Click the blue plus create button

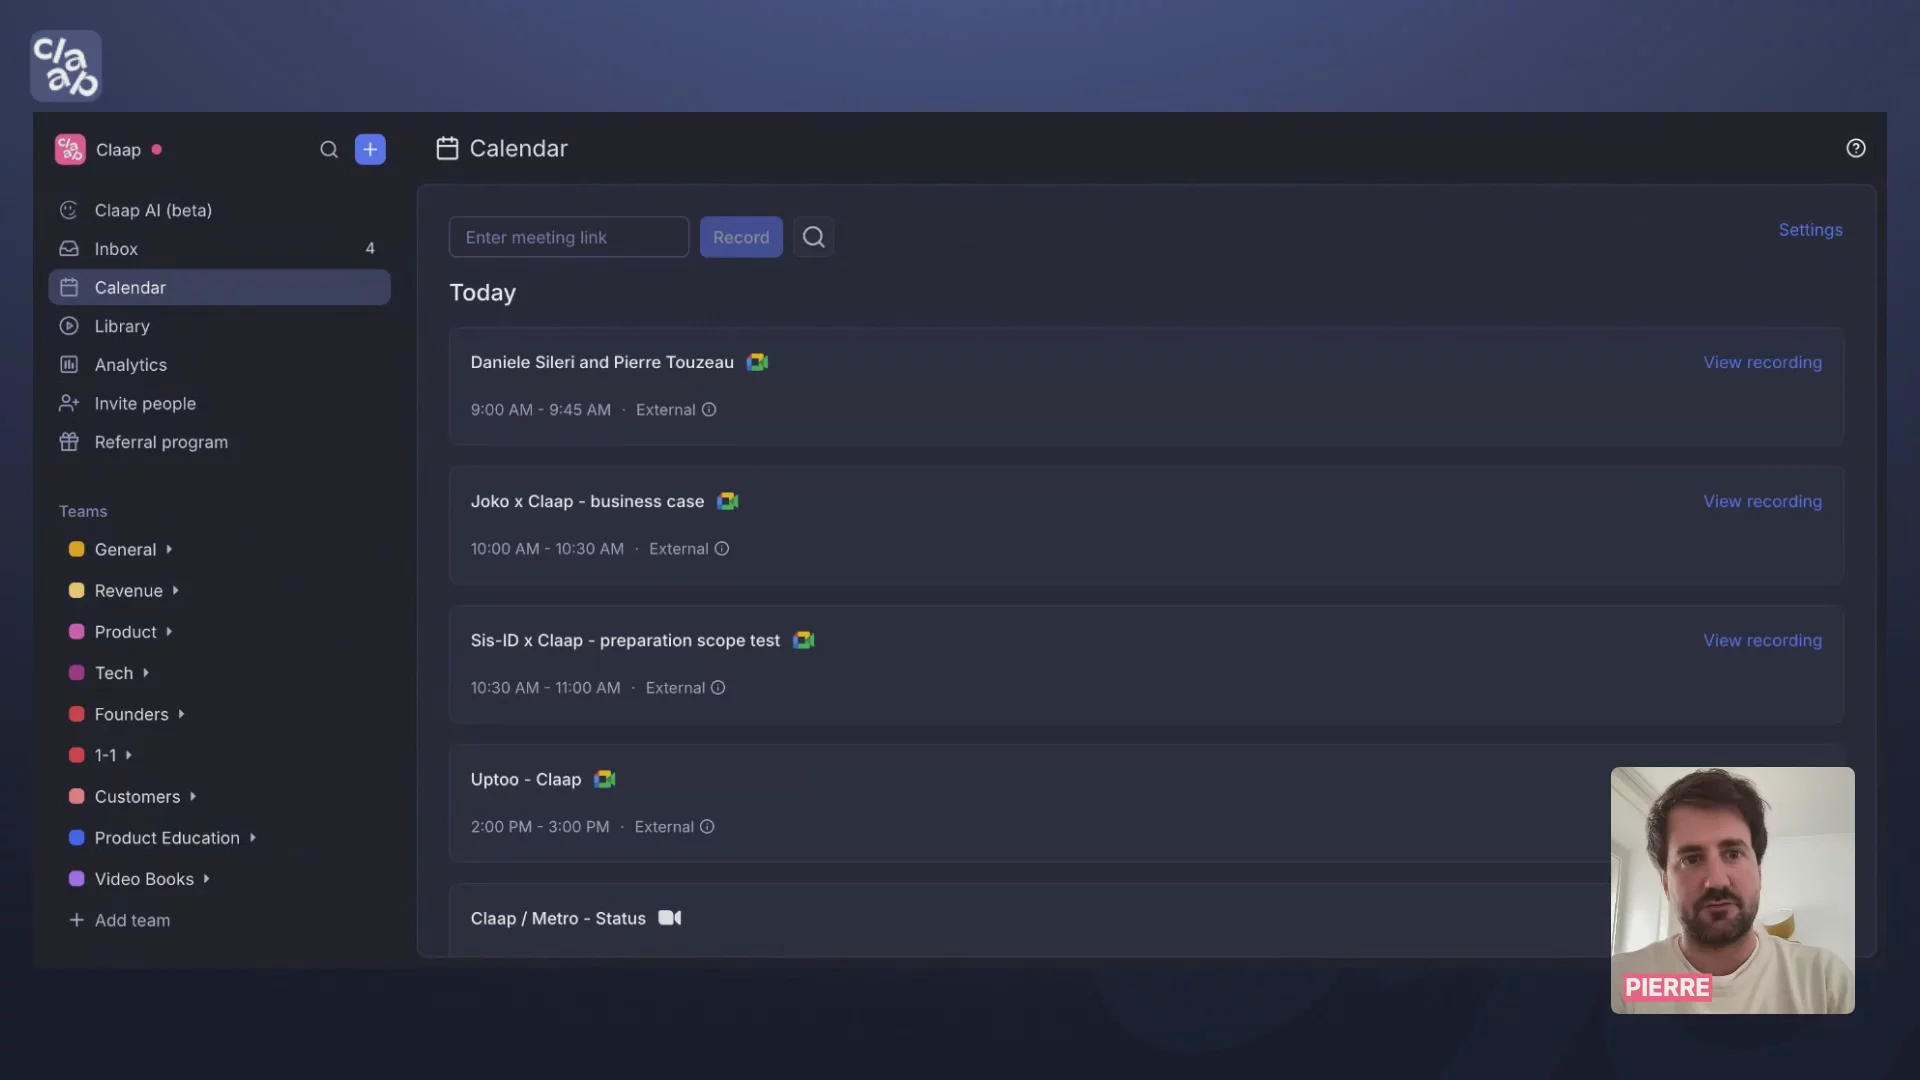click(x=370, y=150)
